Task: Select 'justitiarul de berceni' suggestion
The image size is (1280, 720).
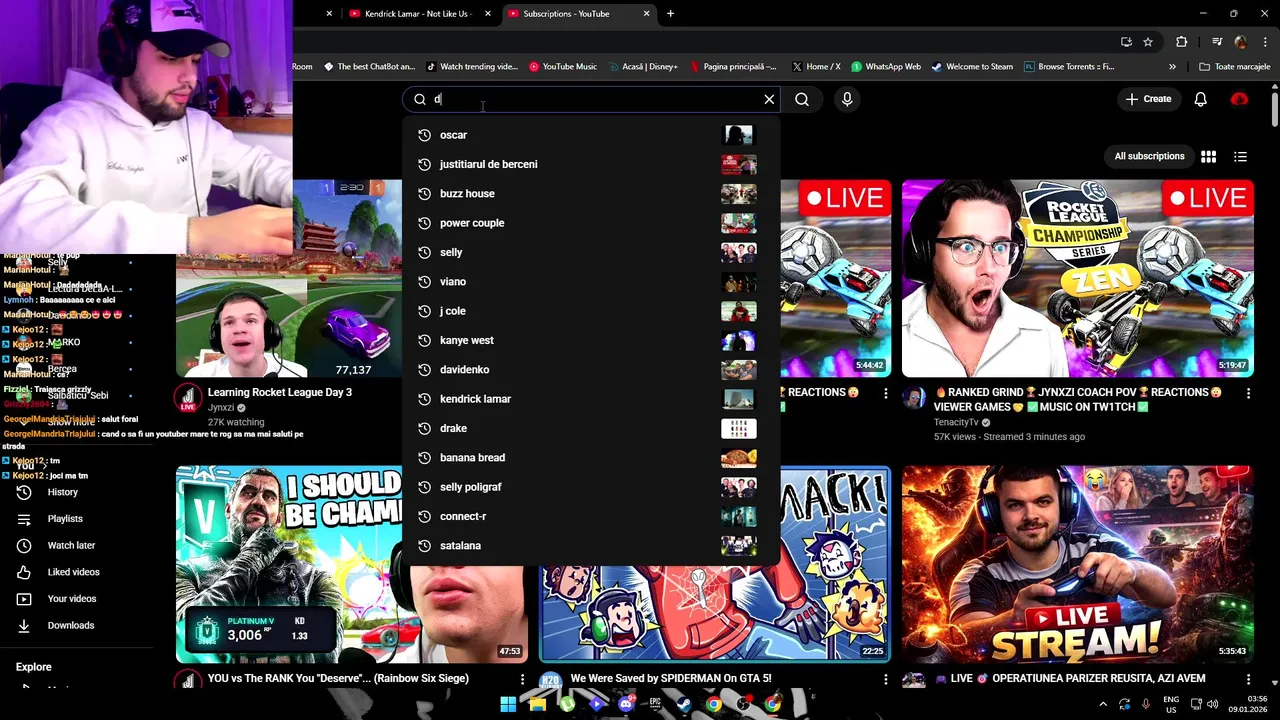Action: pos(590,164)
